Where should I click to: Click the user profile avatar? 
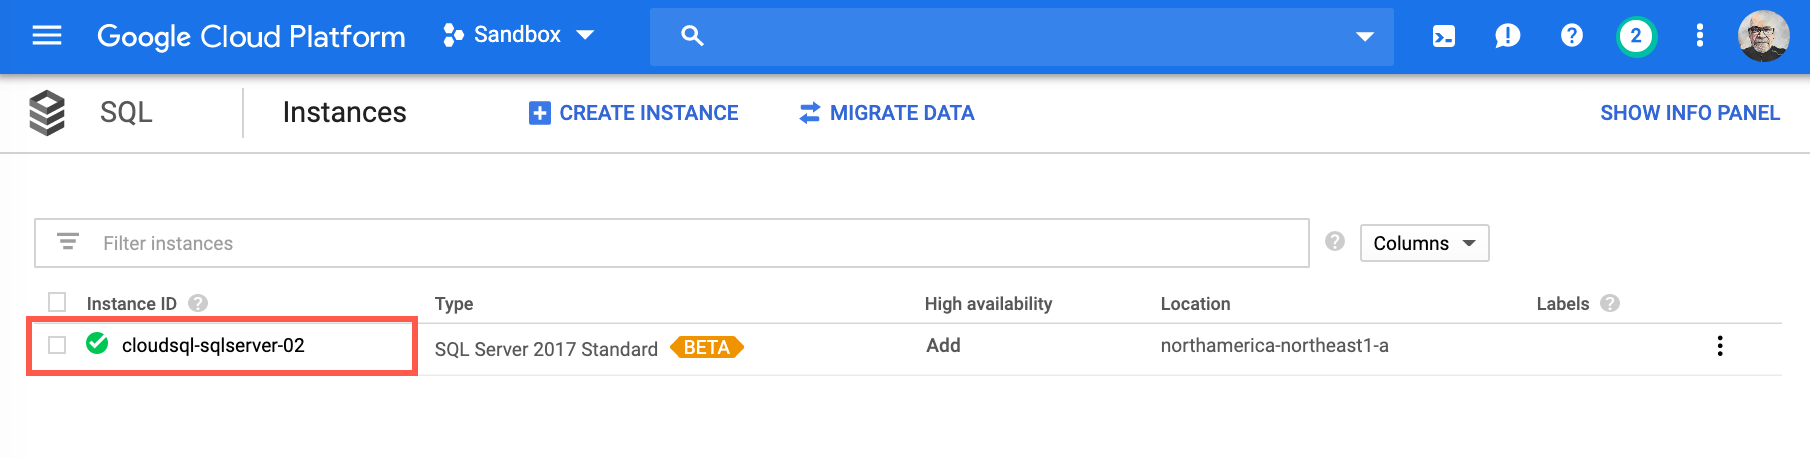pyautogui.click(x=1763, y=36)
